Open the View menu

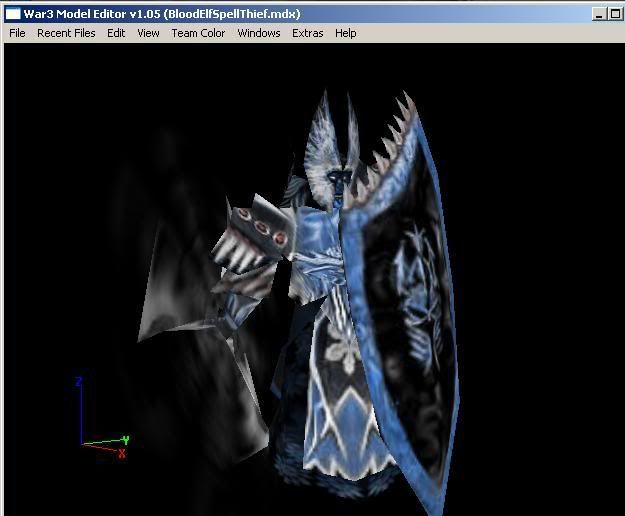pos(148,33)
